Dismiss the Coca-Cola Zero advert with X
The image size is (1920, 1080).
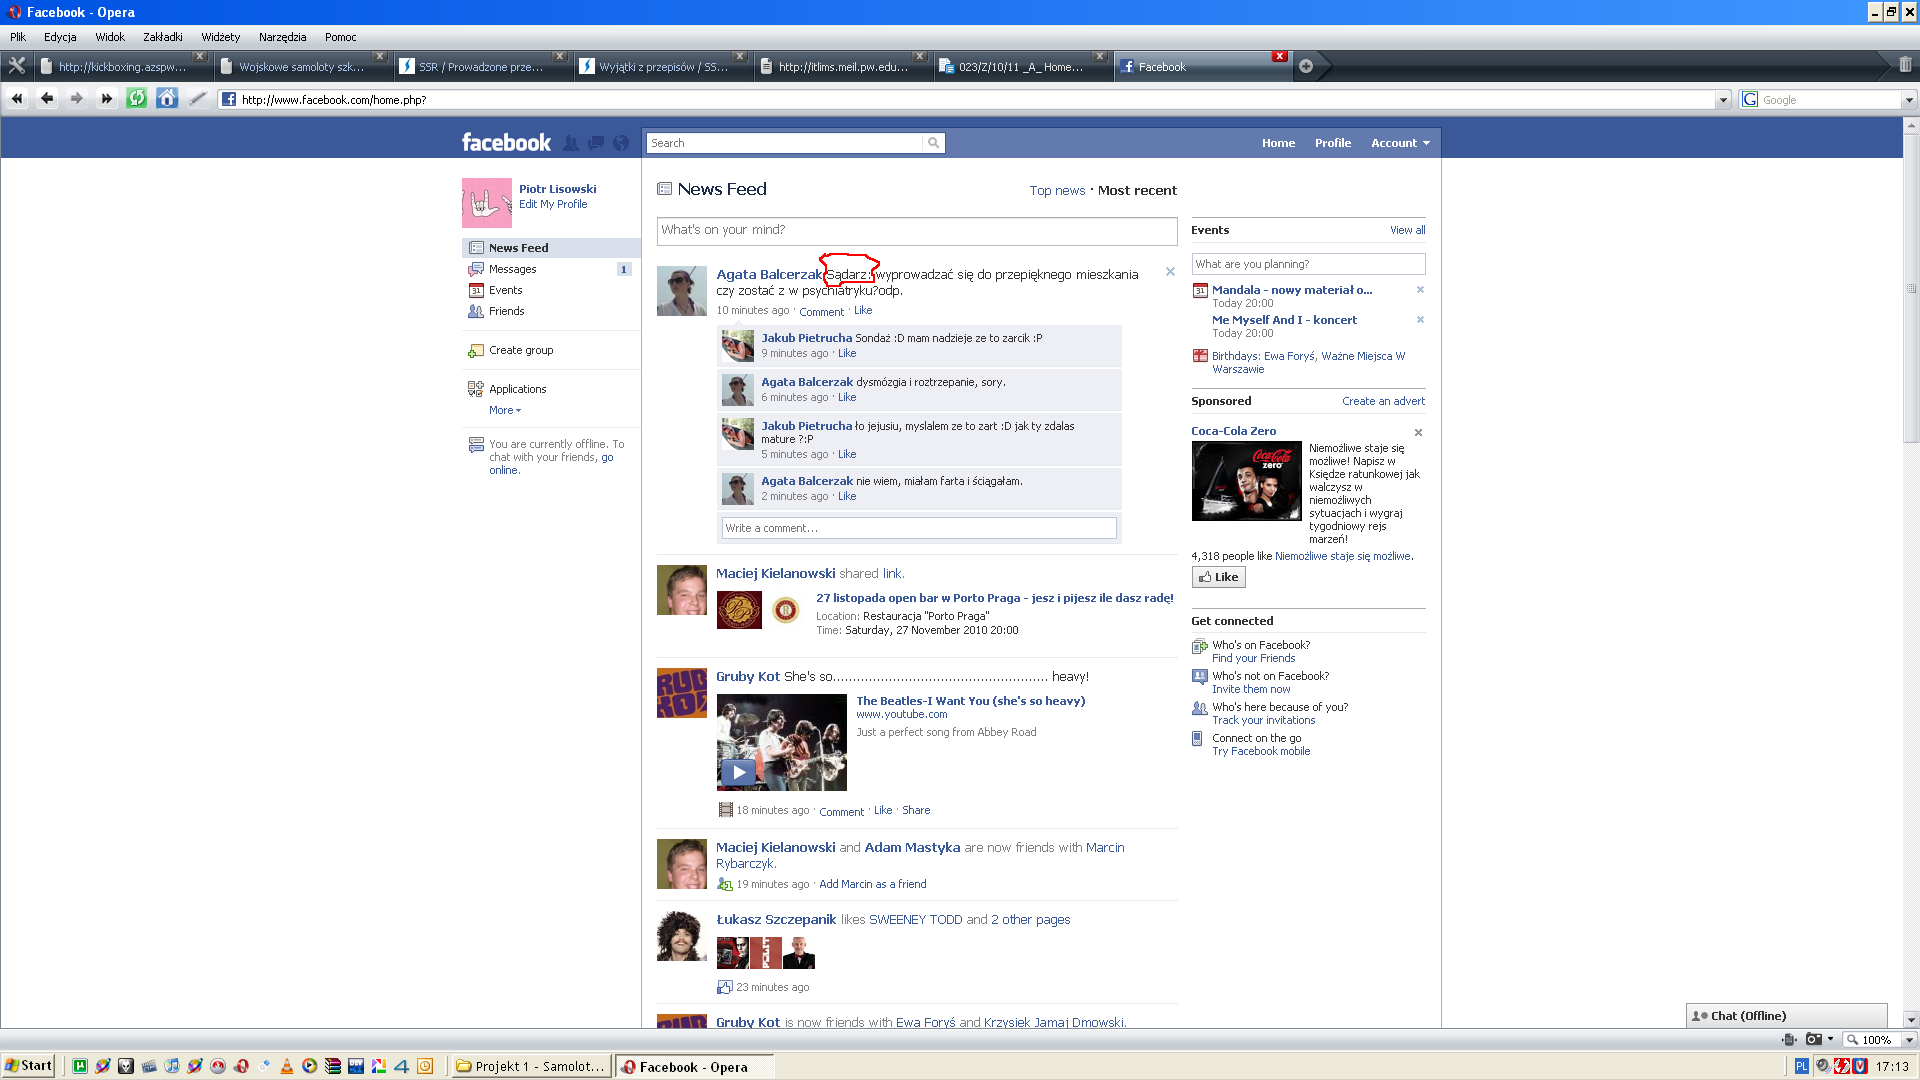tap(1418, 433)
